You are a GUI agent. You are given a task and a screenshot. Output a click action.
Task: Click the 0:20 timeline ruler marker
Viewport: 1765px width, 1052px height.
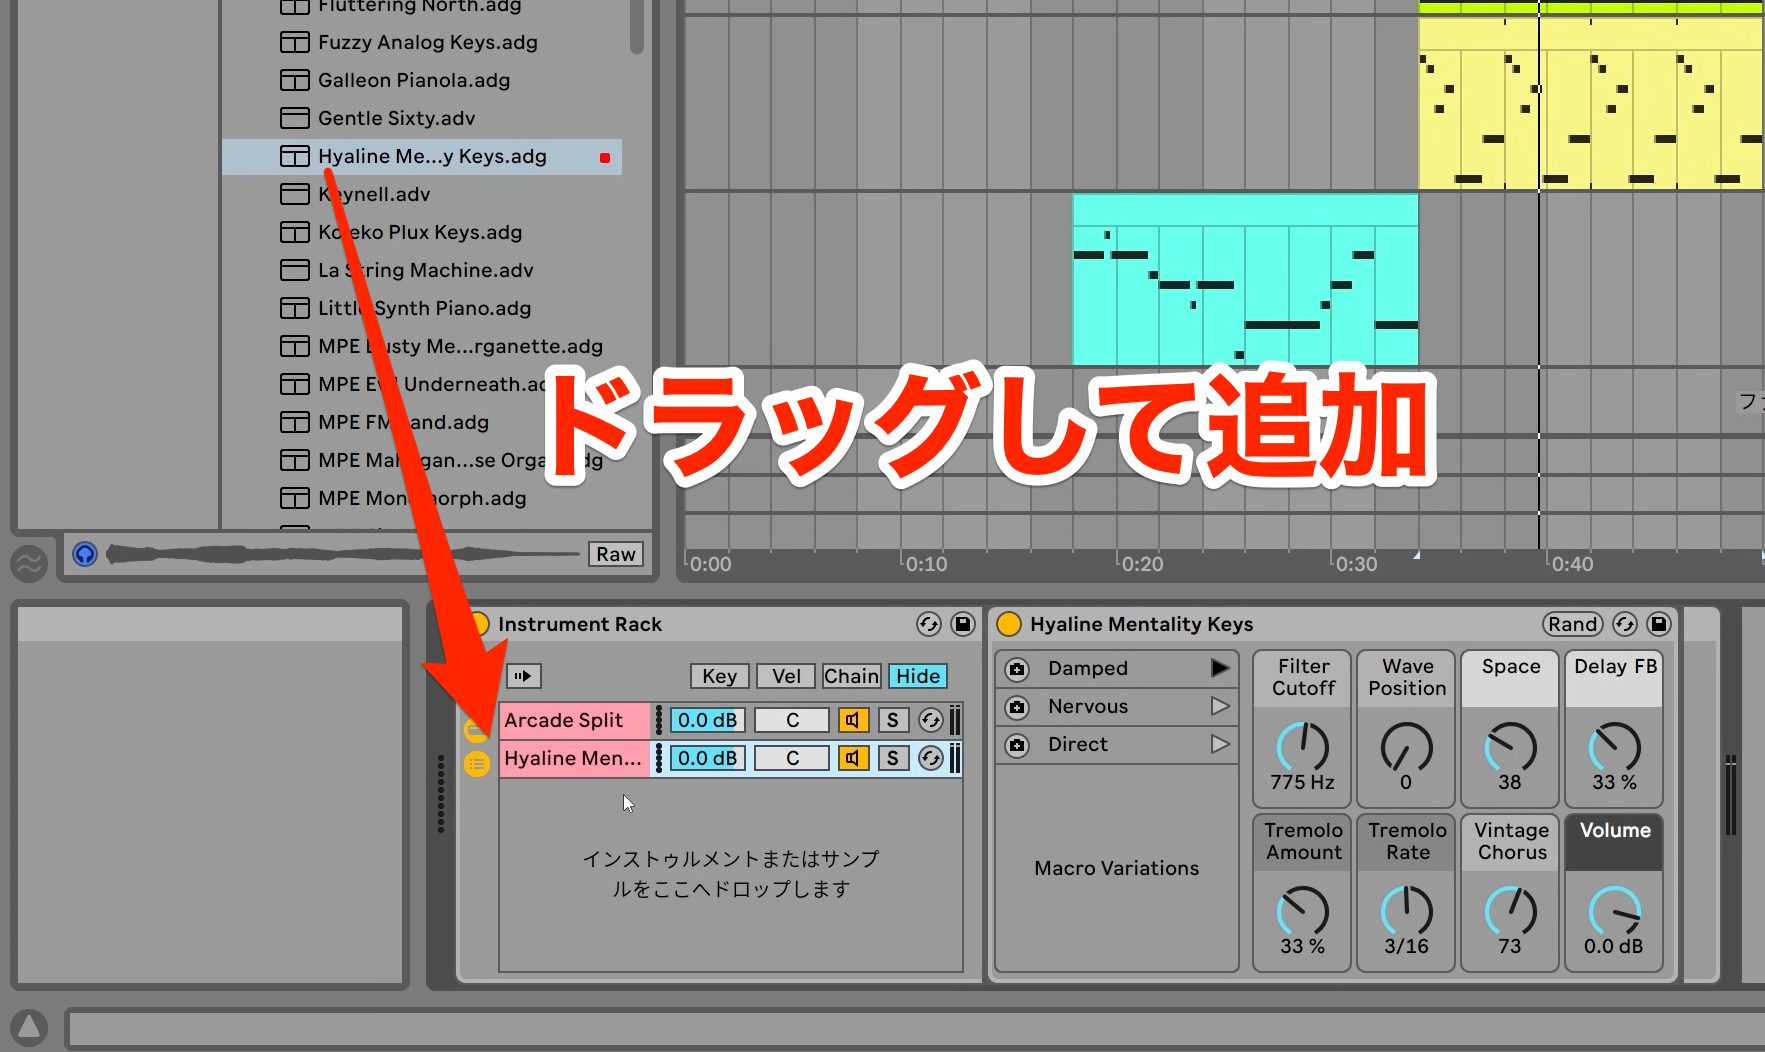pyautogui.click(x=1142, y=564)
